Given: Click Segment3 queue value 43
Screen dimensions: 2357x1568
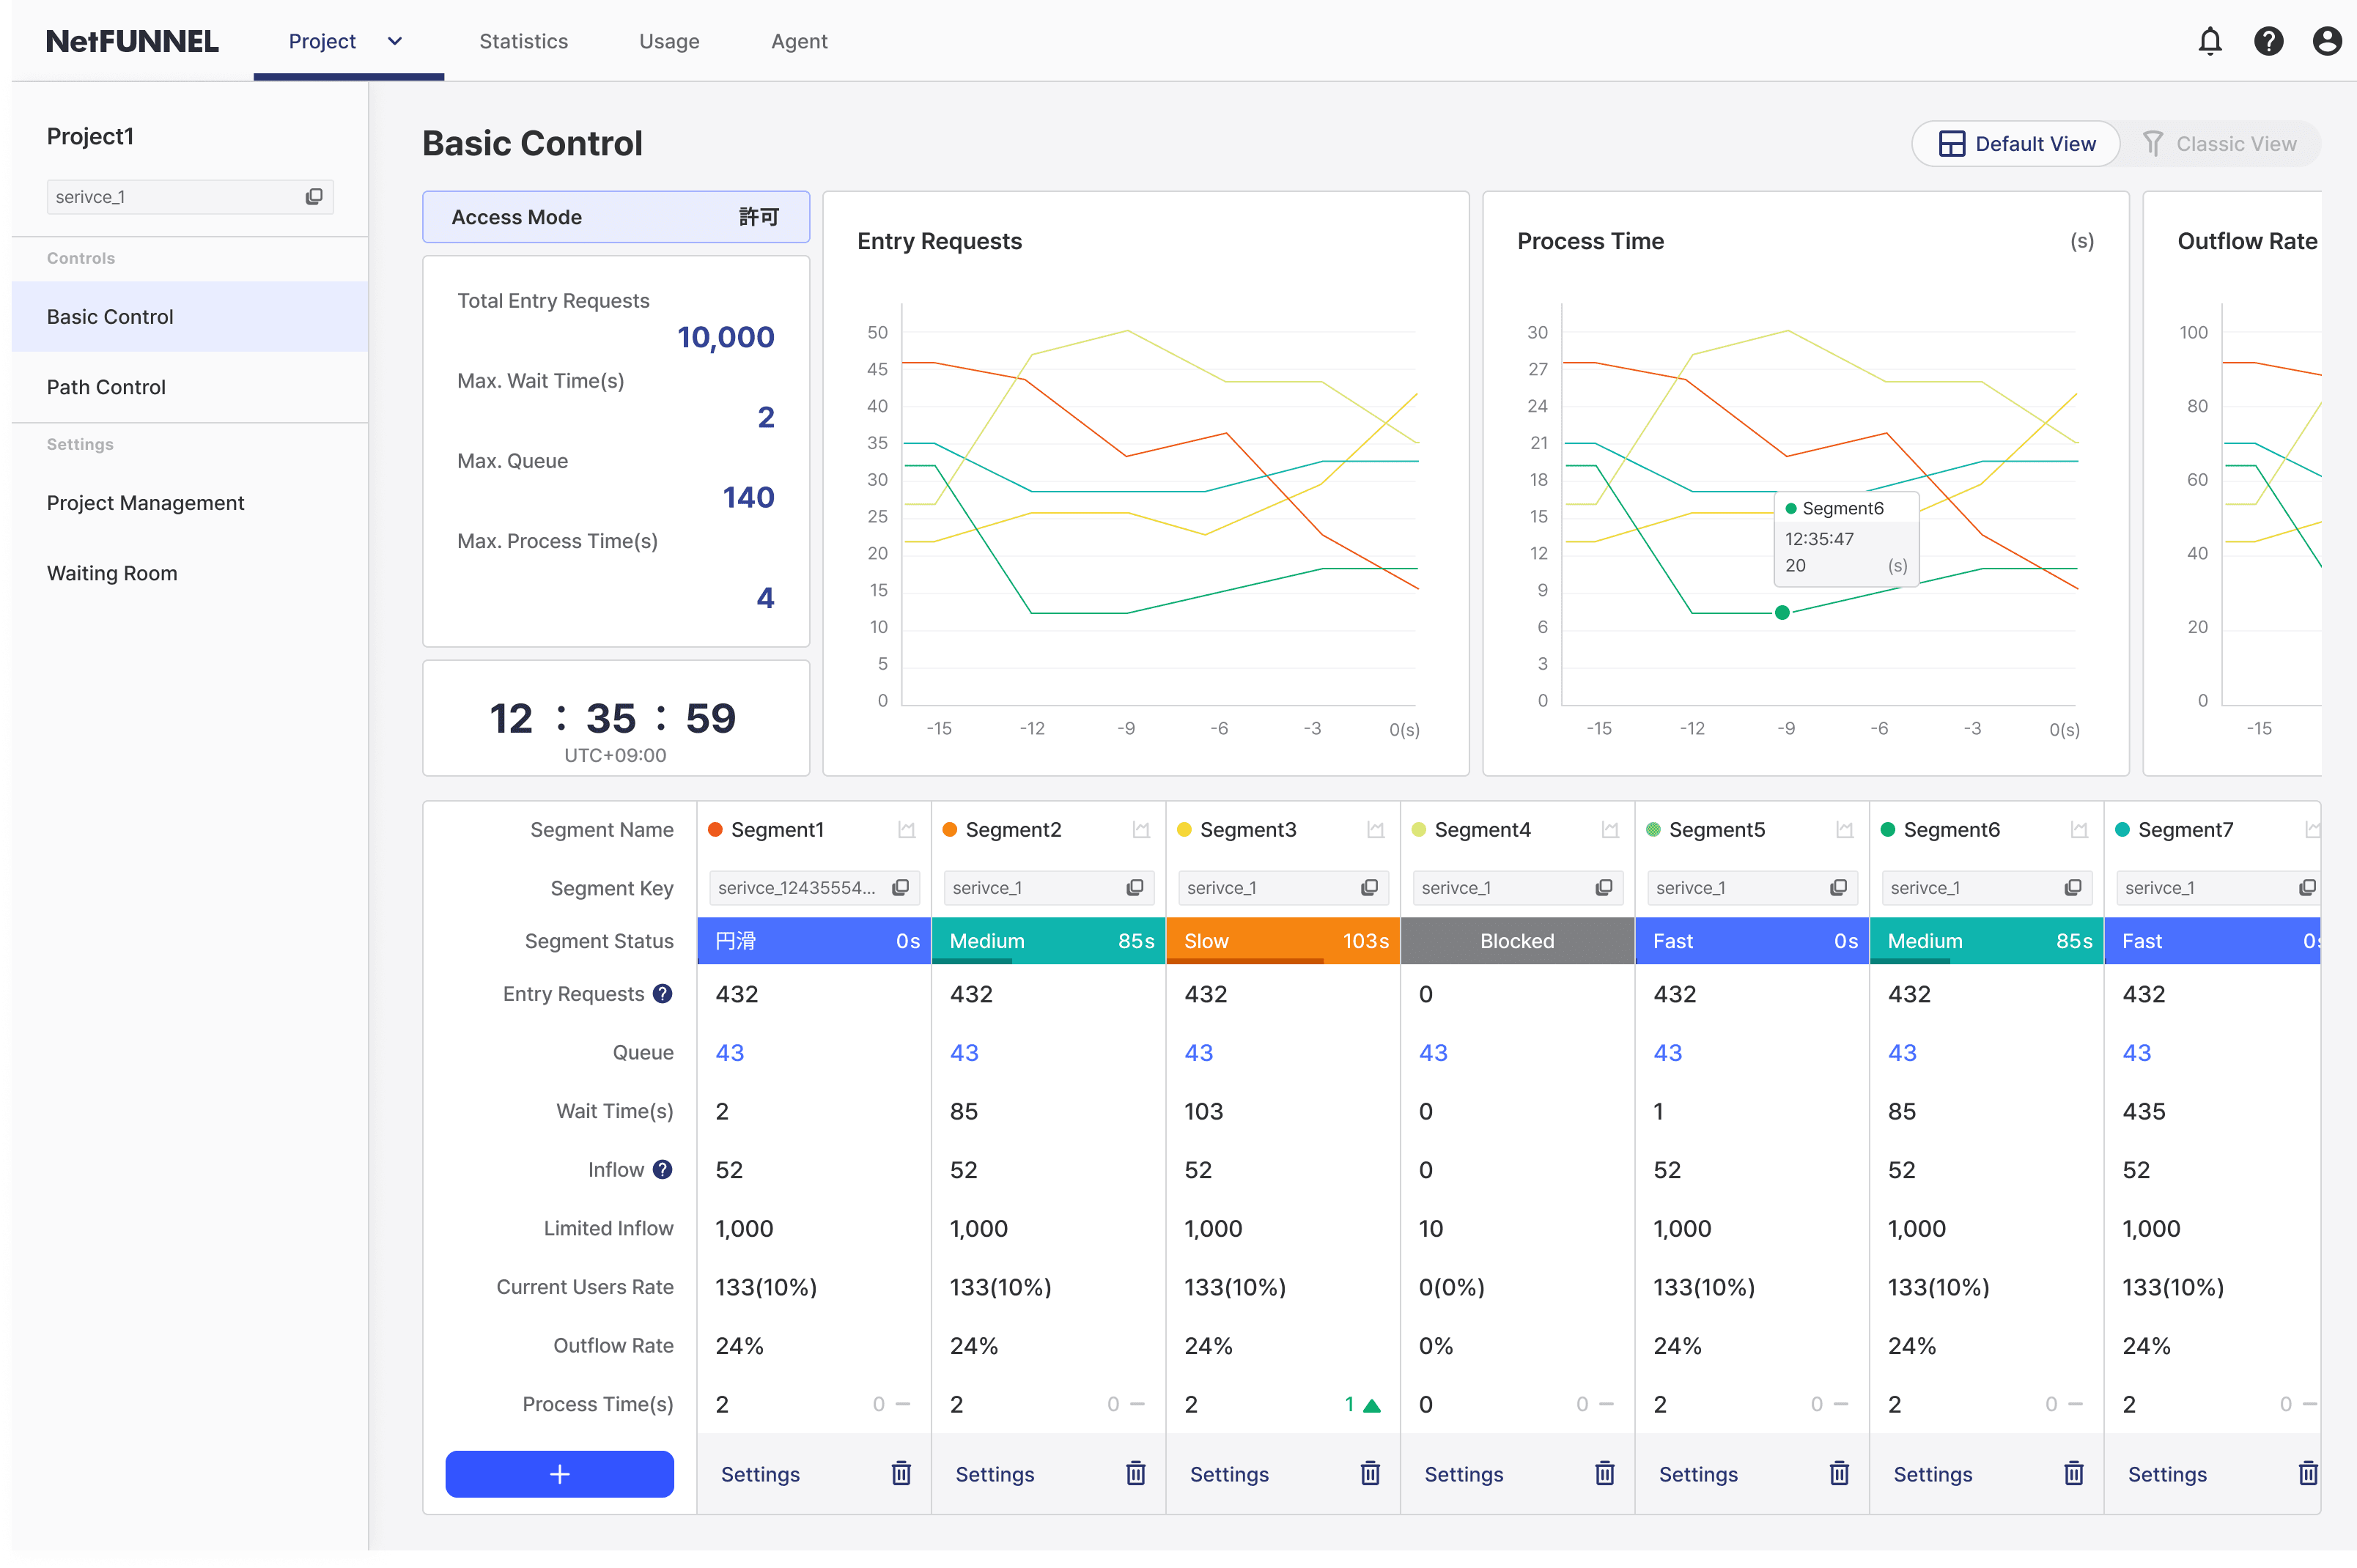Looking at the screenshot, I should (1199, 1053).
